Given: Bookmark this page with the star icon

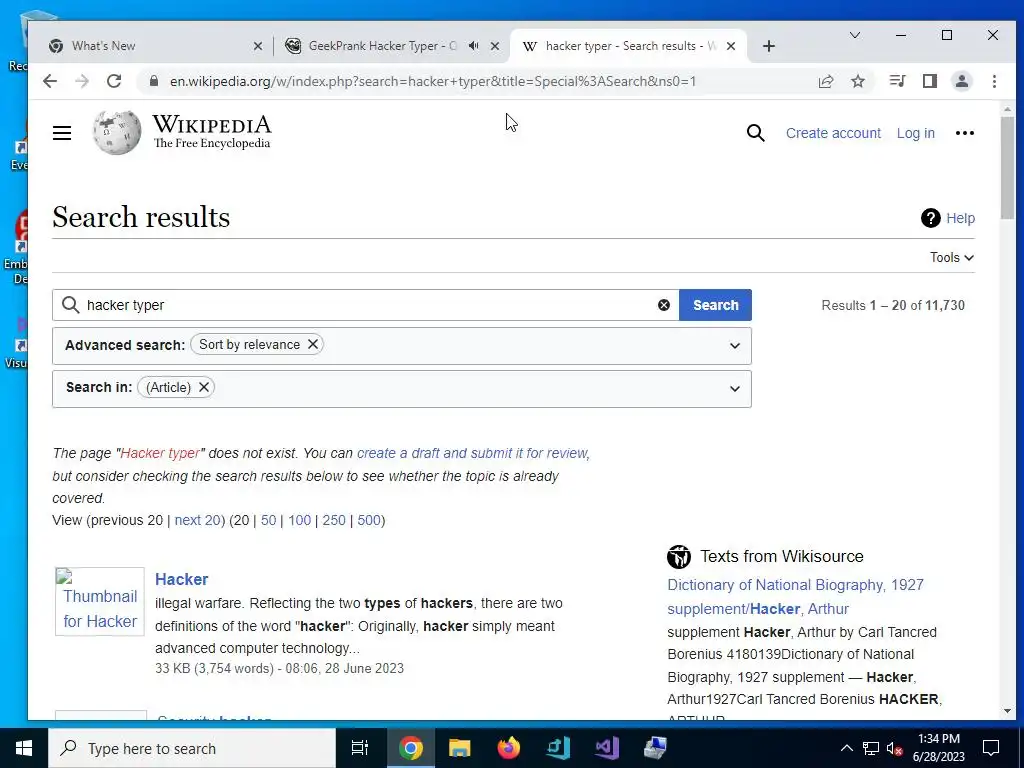Looking at the screenshot, I should pyautogui.click(x=858, y=81).
